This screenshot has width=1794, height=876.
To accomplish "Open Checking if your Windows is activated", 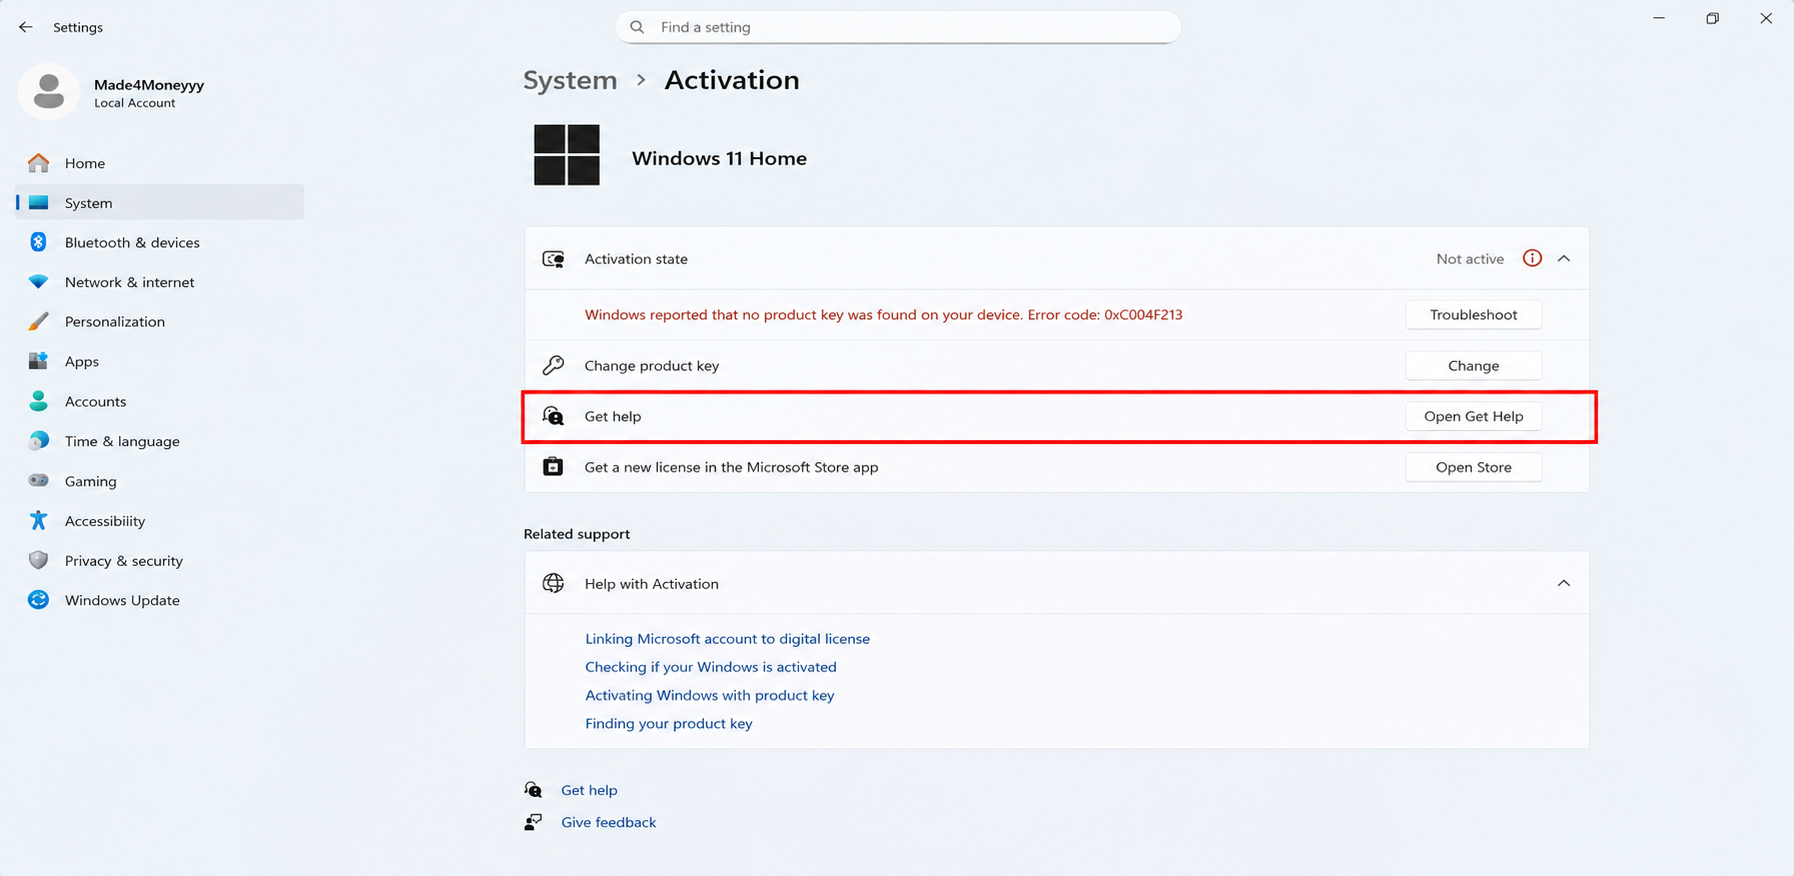I will [x=711, y=667].
